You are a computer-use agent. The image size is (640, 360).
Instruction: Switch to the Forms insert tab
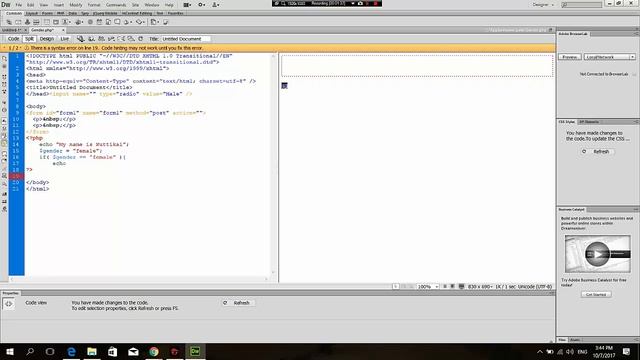(x=47, y=13)
